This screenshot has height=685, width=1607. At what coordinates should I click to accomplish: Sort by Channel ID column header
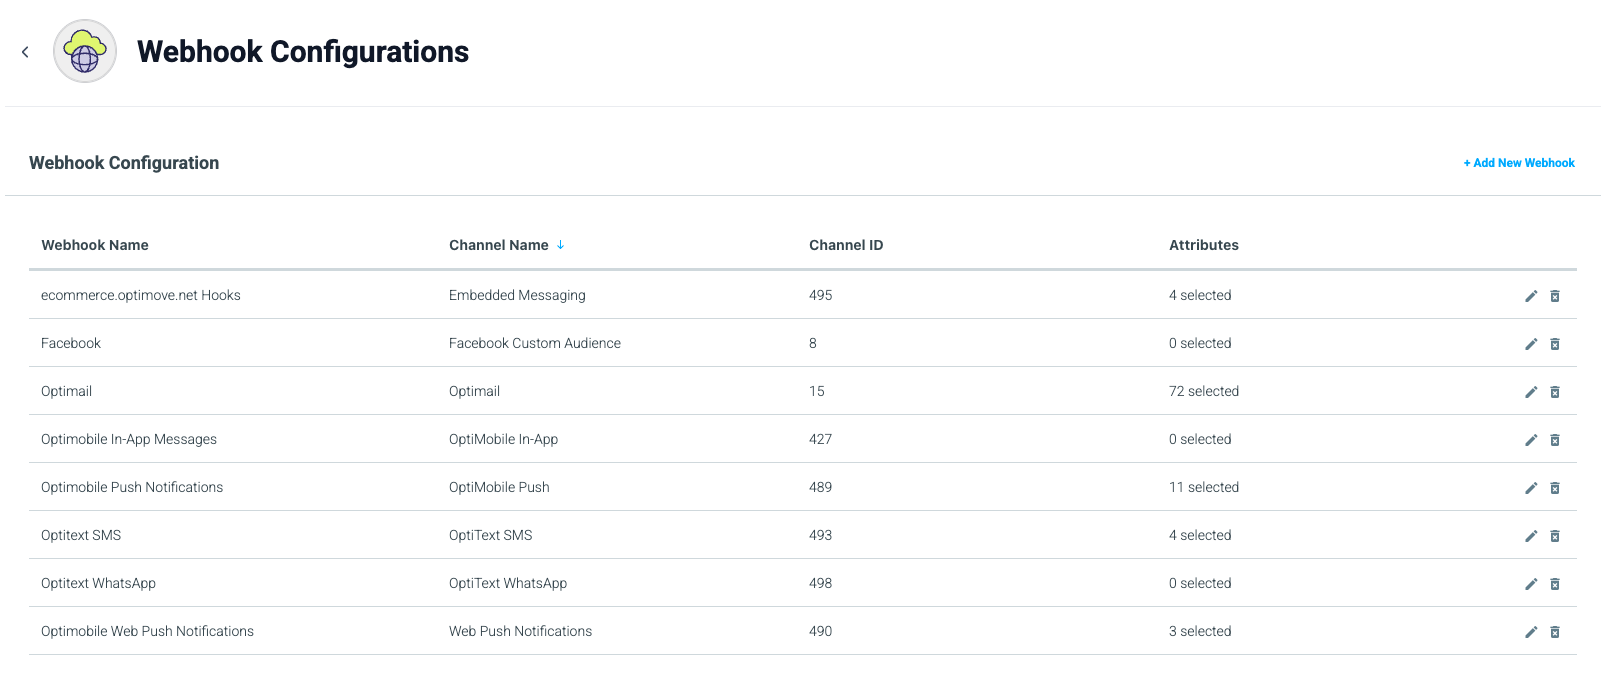(846, 245)
